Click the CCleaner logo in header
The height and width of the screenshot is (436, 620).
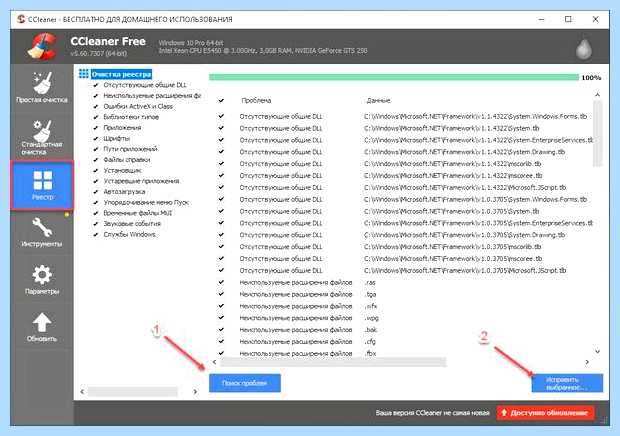pos(42,46)
